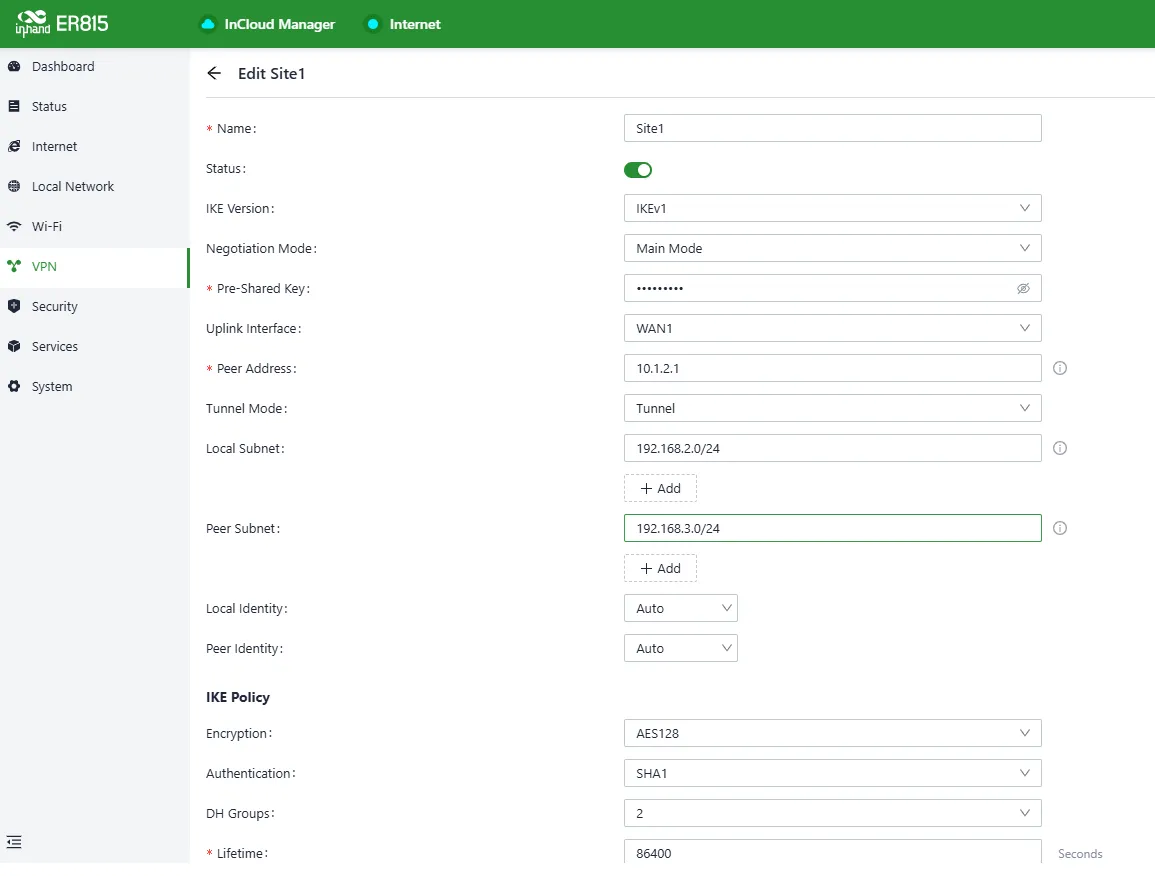Click the Lifetime field showing 86400

[832, 852]
